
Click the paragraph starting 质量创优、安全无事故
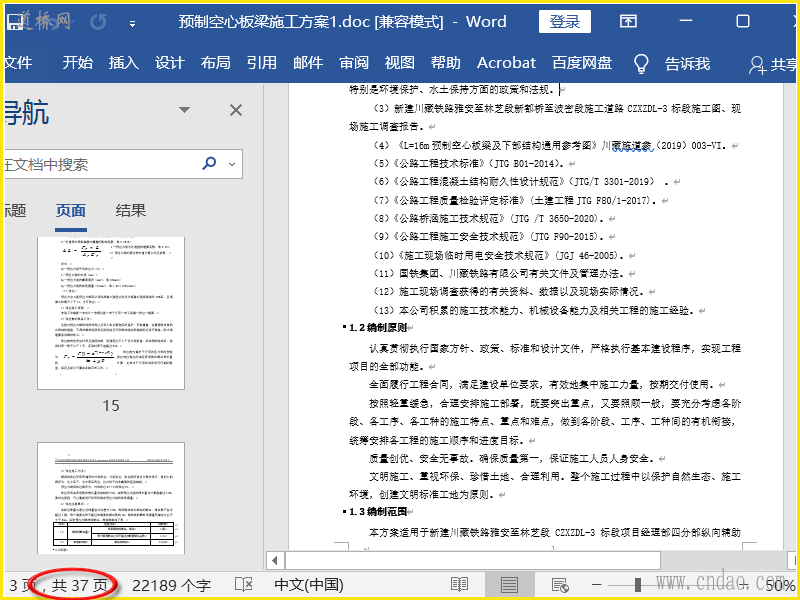pos(514,459)
